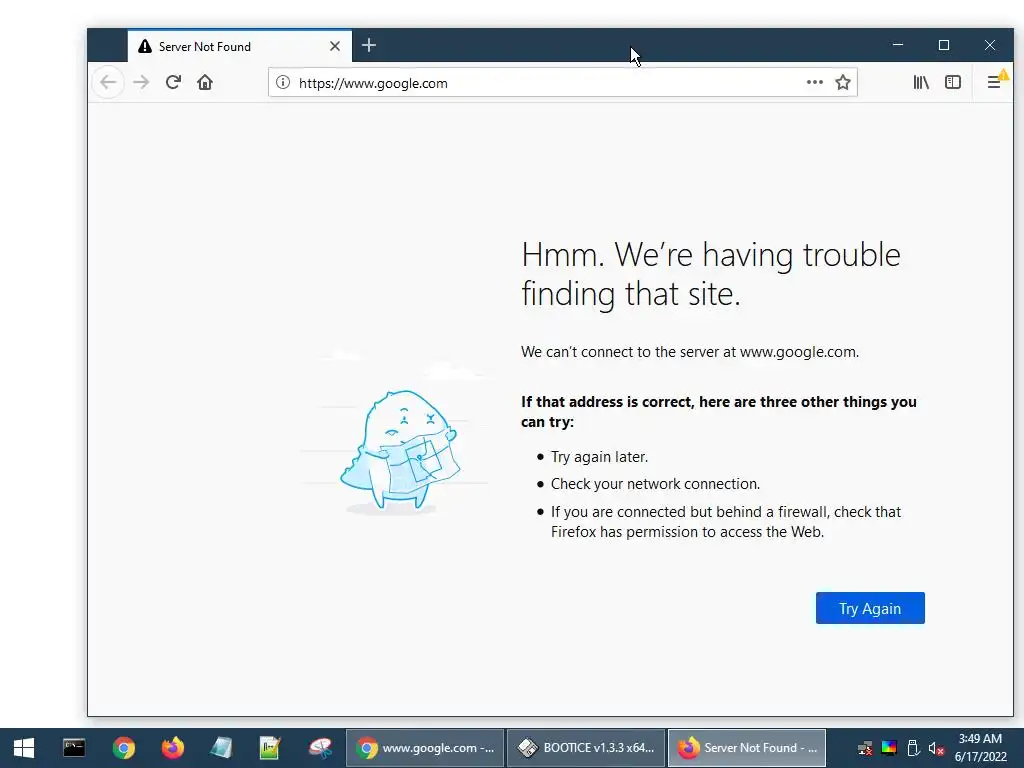Open the network status tray icon
The height and width of the screenshot is (768, 1024).
point(865,748)
